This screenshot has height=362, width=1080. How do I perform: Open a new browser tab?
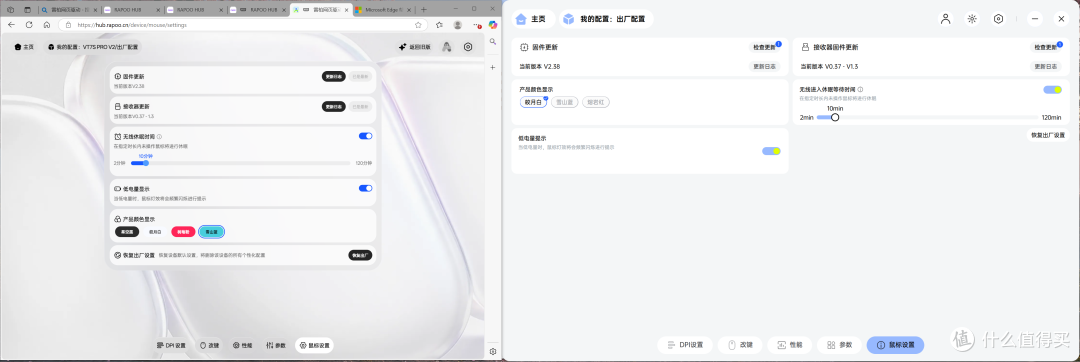pos(424,10)
